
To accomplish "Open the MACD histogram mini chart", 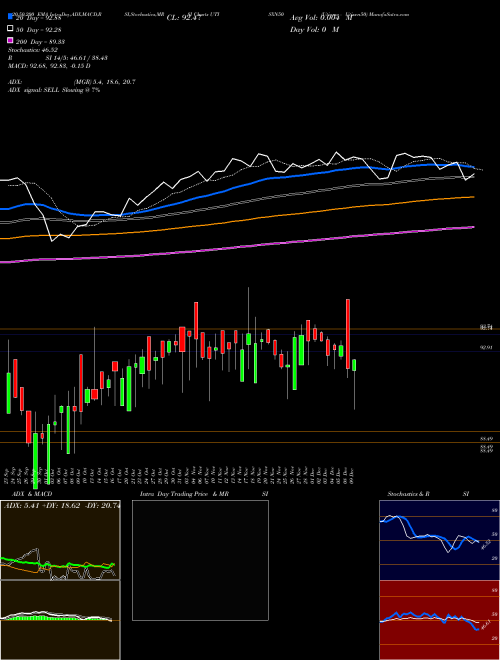I will pos(60,620).
